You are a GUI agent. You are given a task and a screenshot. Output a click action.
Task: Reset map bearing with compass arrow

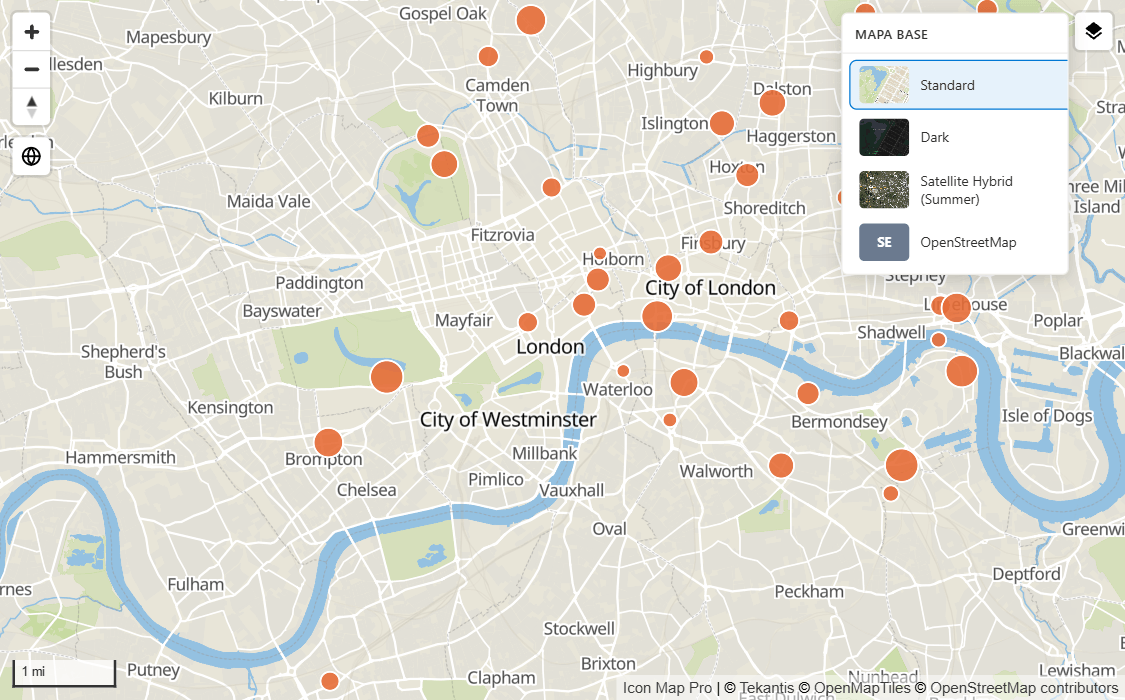pos(32,107)
